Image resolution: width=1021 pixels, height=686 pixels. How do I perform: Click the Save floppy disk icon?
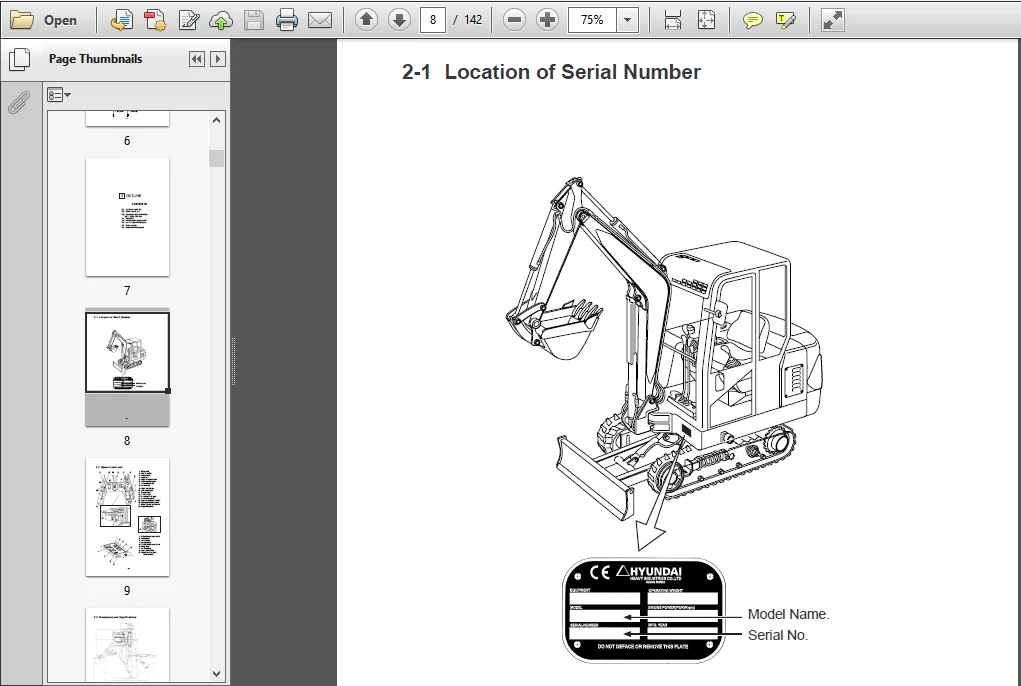(254, 20)
